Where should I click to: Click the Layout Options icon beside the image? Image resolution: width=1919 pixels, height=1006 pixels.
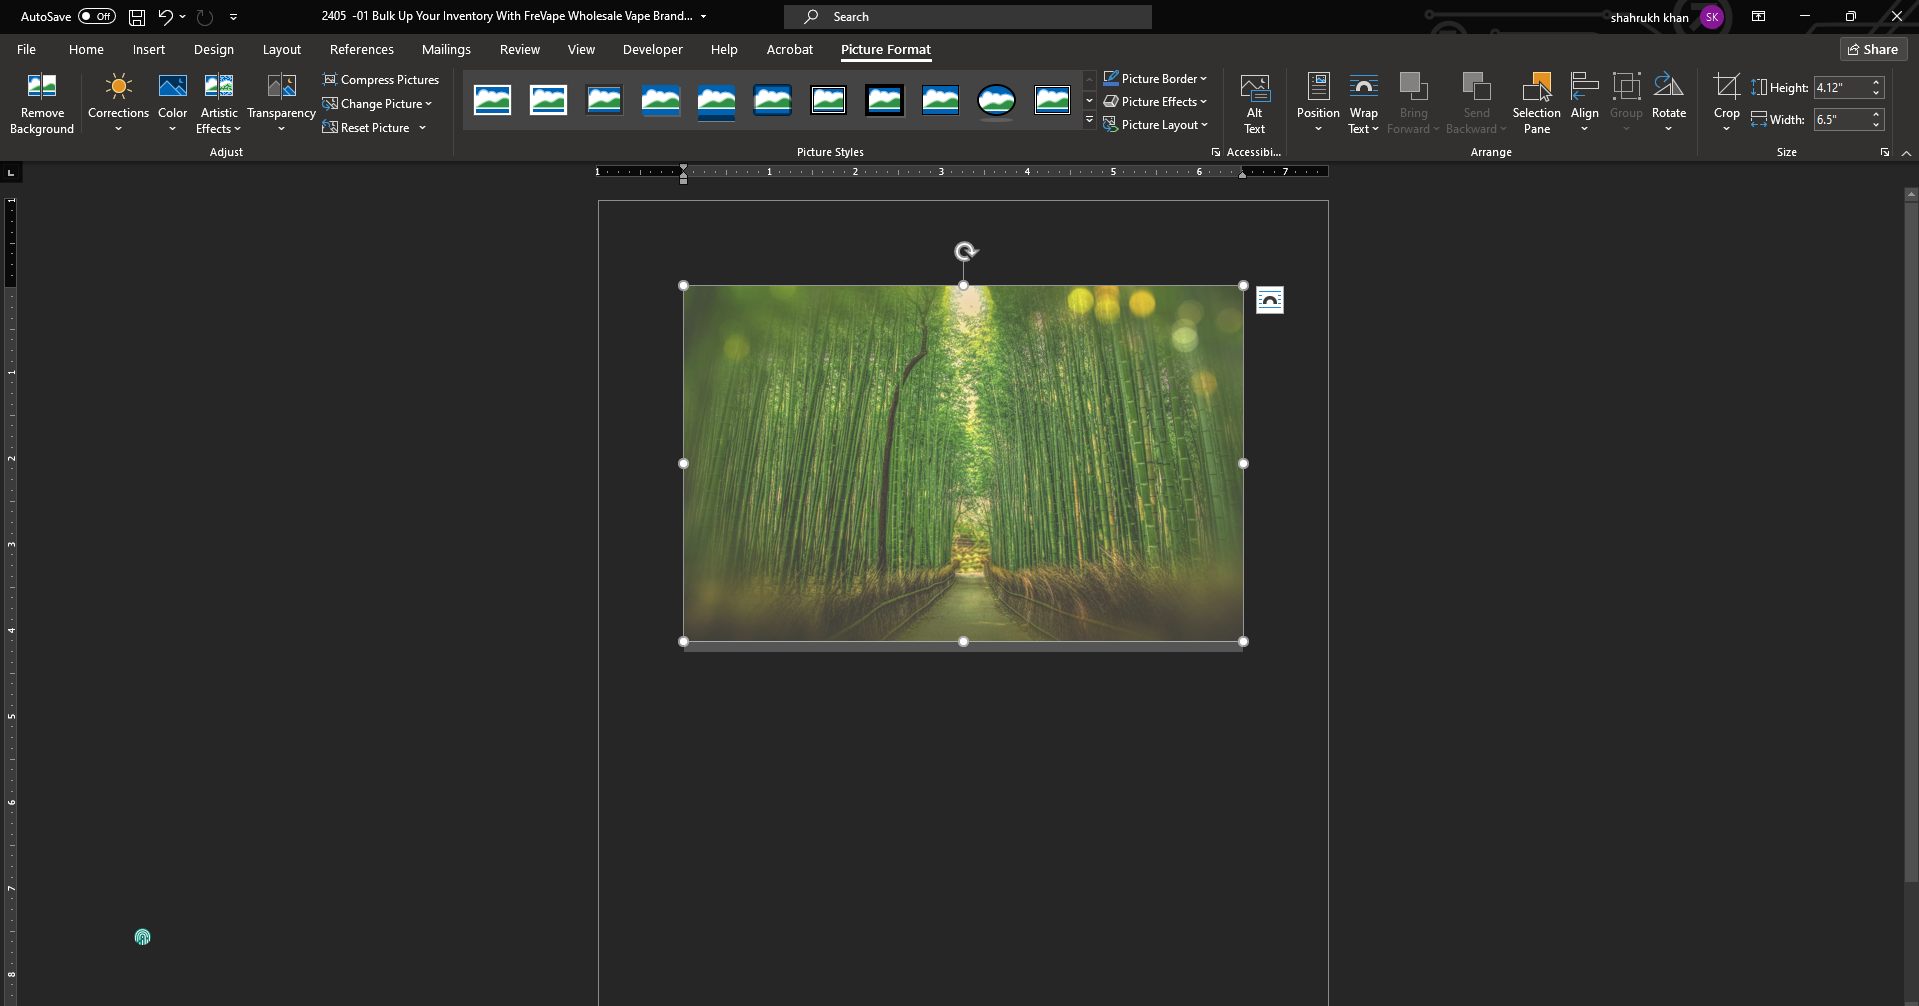pyautogui.click(x=1269, y=300)
